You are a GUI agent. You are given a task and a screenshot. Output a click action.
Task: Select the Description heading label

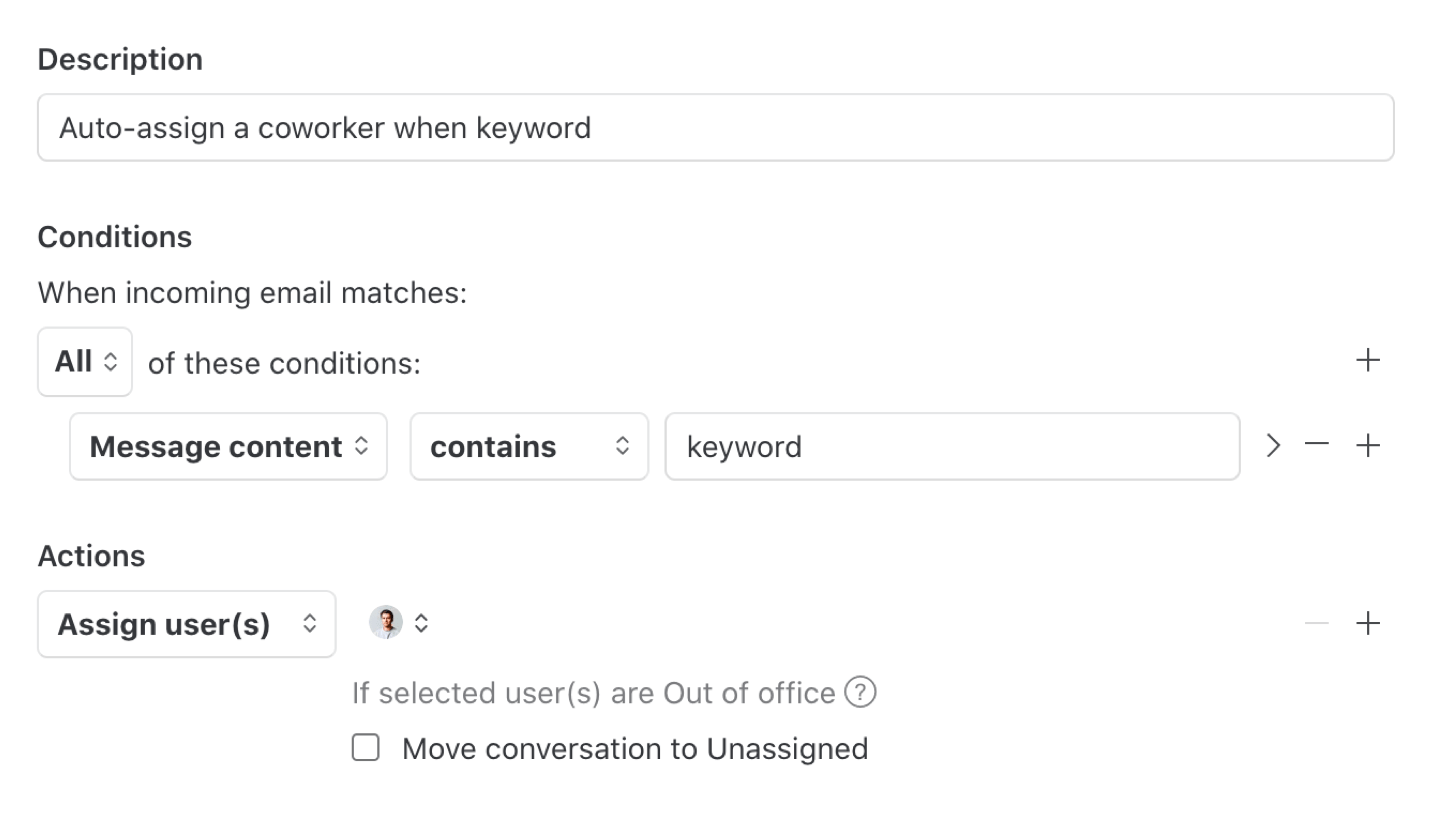pyautogui.click(x=119, y=59)
